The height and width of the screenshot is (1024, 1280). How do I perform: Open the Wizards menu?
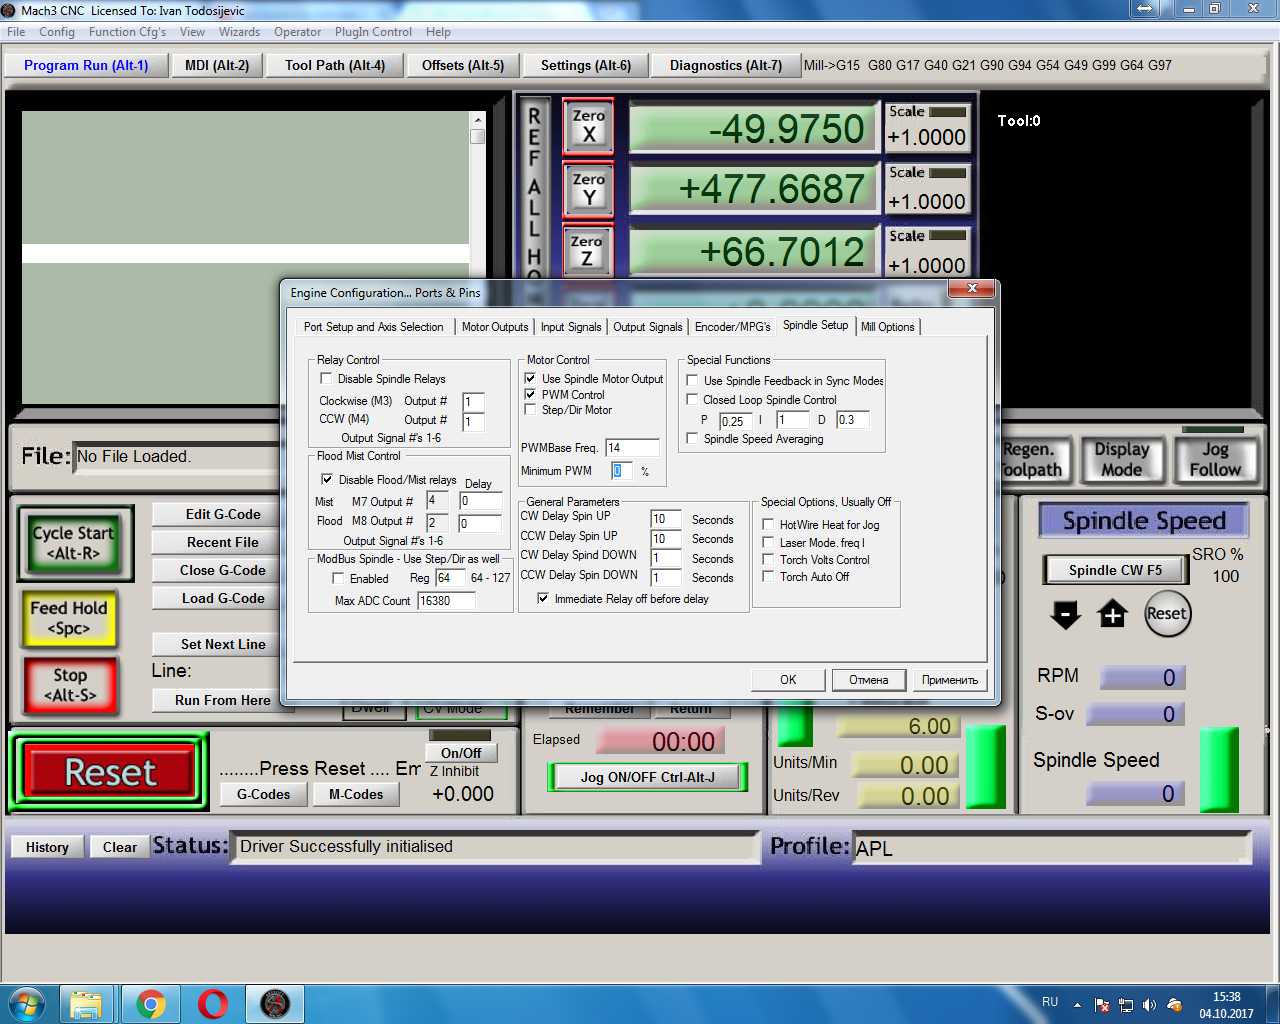pyautogui.click(x=239, y=32)
